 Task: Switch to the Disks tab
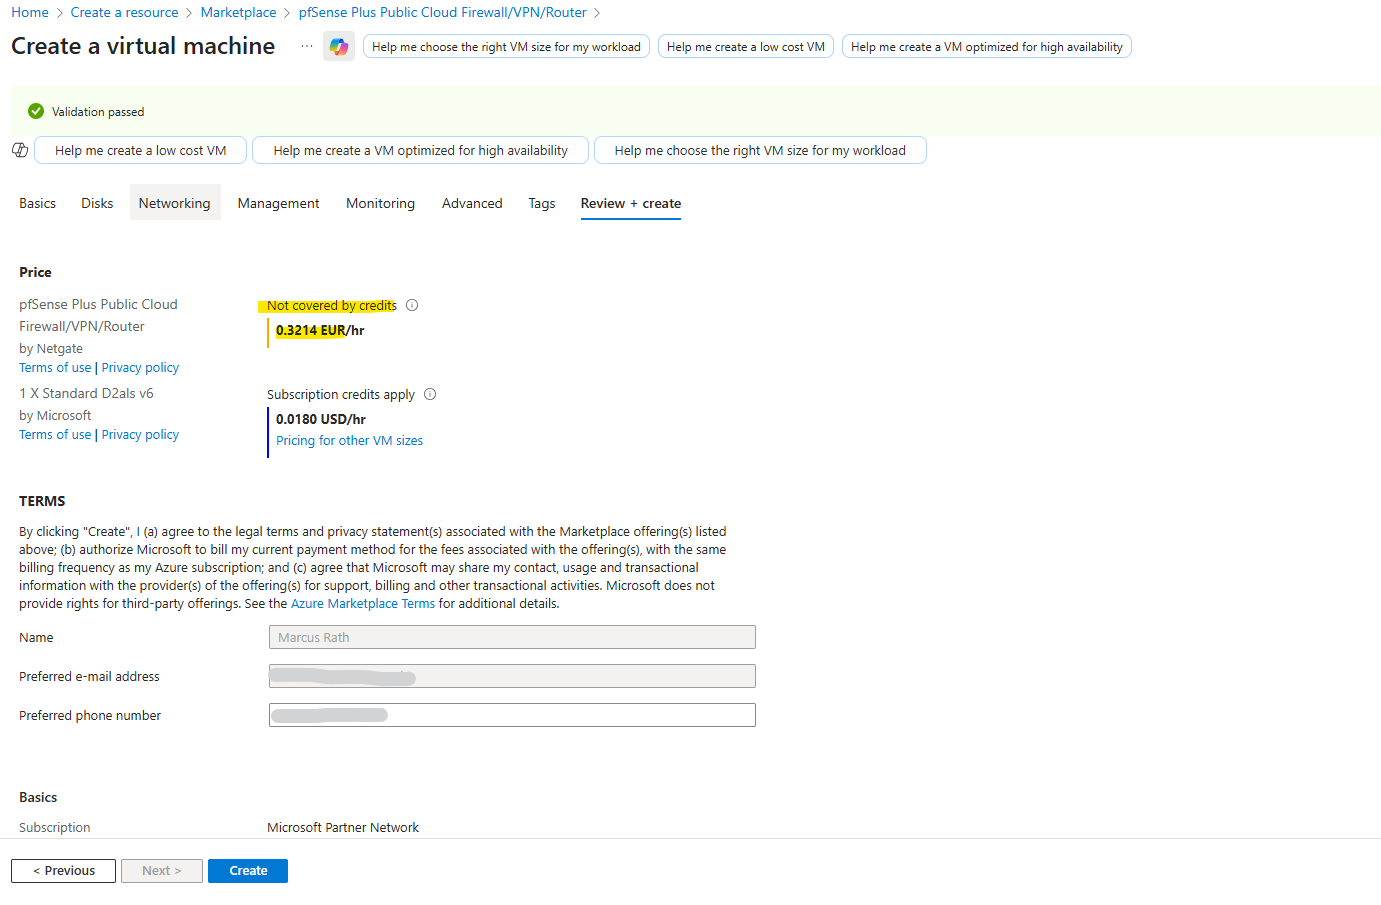tap(97, 203)
